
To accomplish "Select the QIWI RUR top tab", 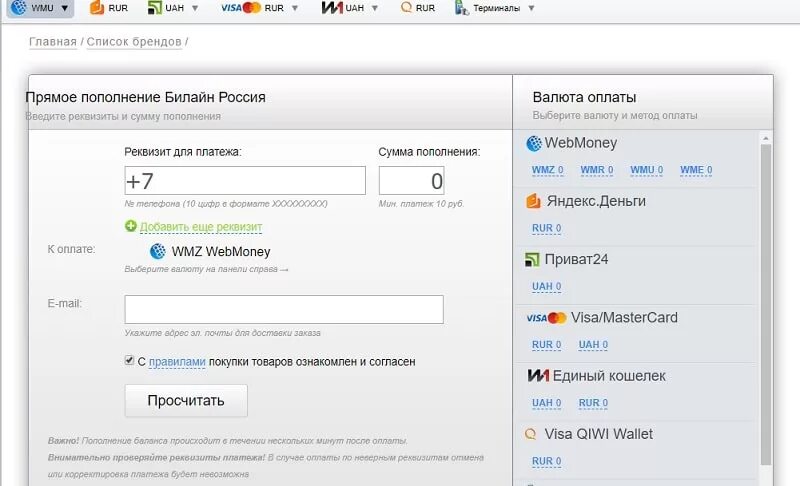I will [x=418, y=8].
